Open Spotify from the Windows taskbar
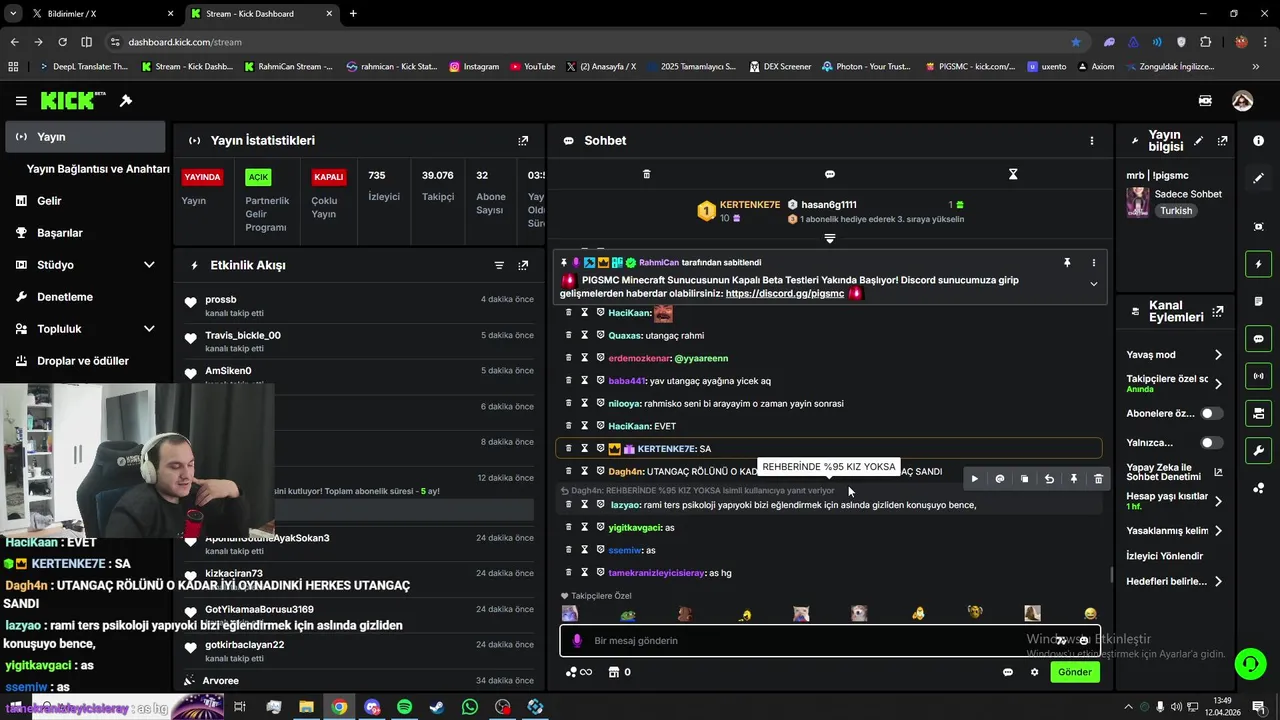 tap(404, 707)
